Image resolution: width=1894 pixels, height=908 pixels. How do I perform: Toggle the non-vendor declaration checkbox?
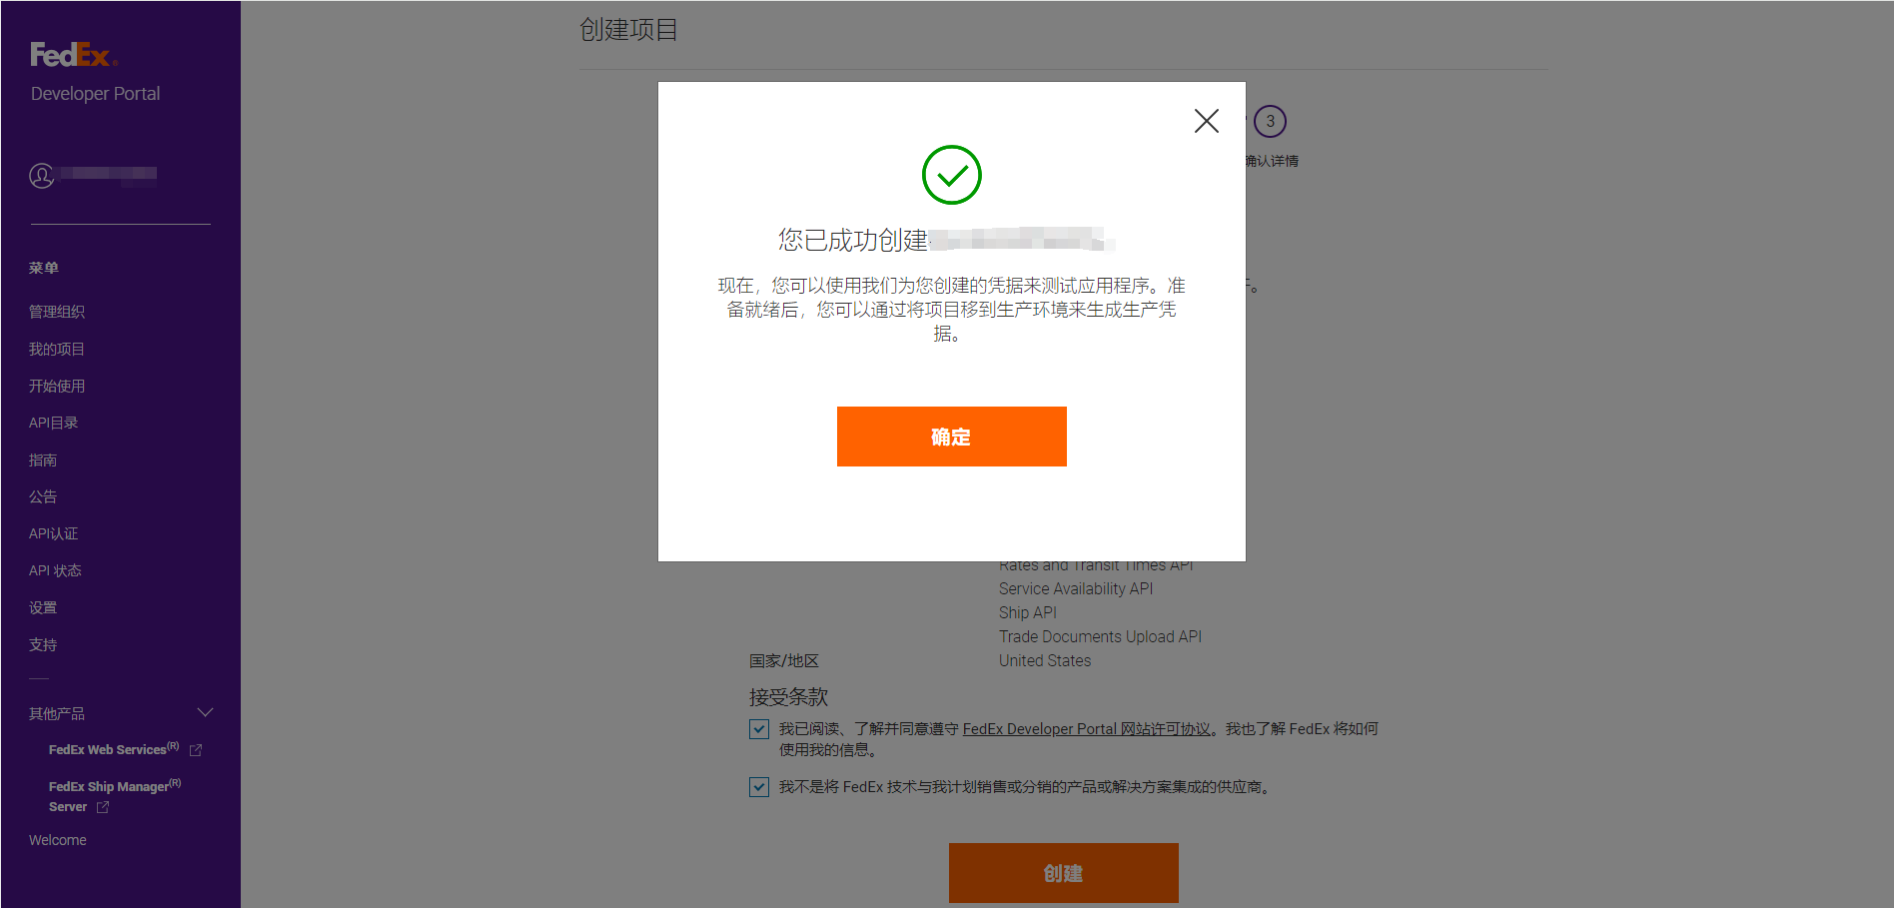759,787
